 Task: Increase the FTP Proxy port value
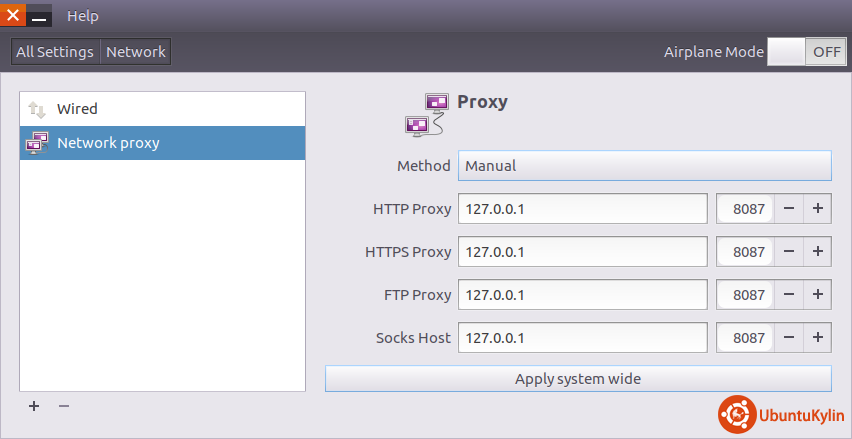(x=817, y=295)
